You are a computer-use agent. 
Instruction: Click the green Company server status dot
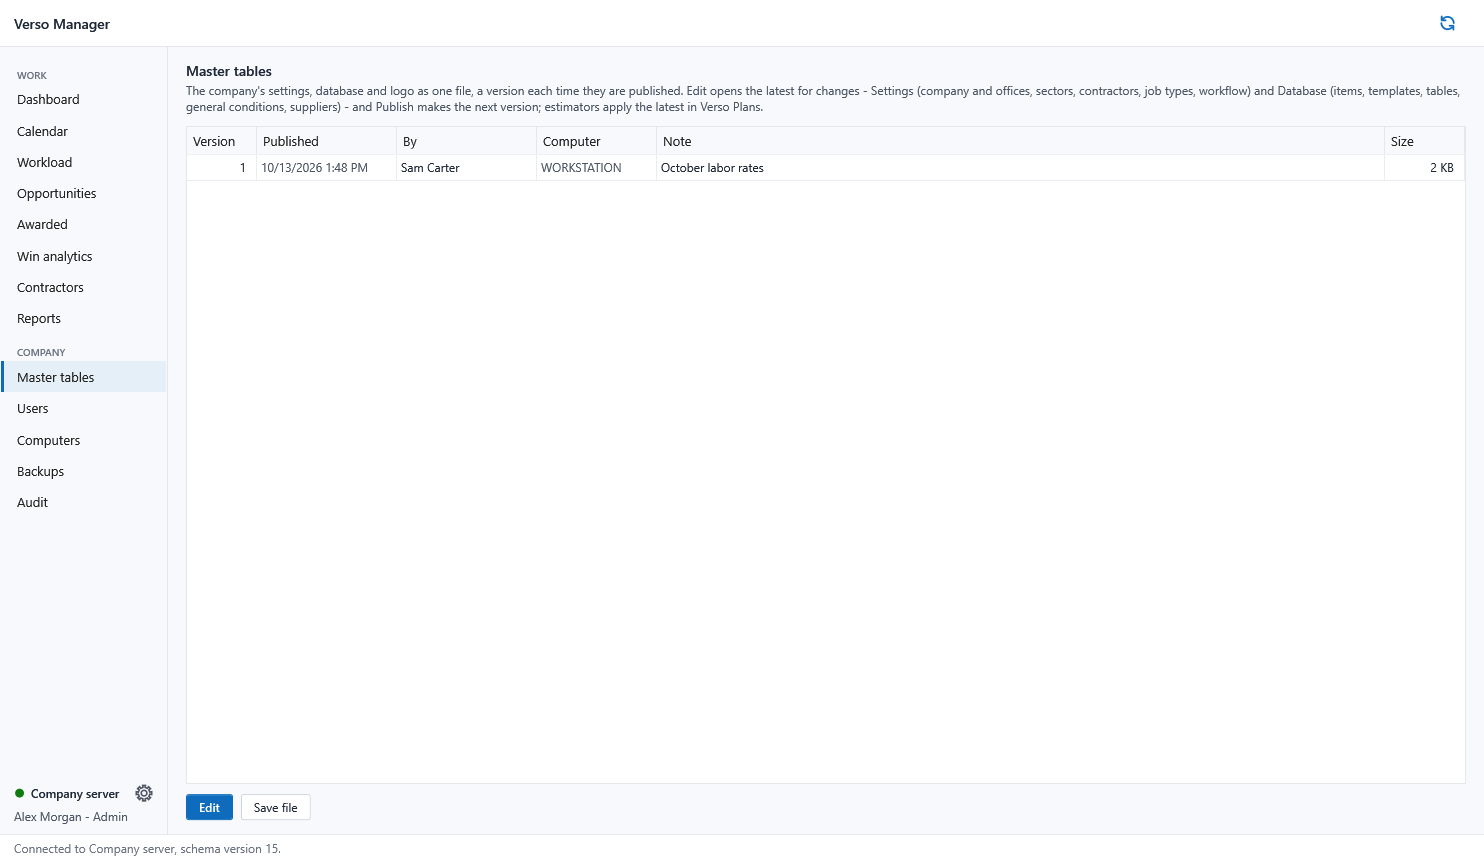coord(19,793)
